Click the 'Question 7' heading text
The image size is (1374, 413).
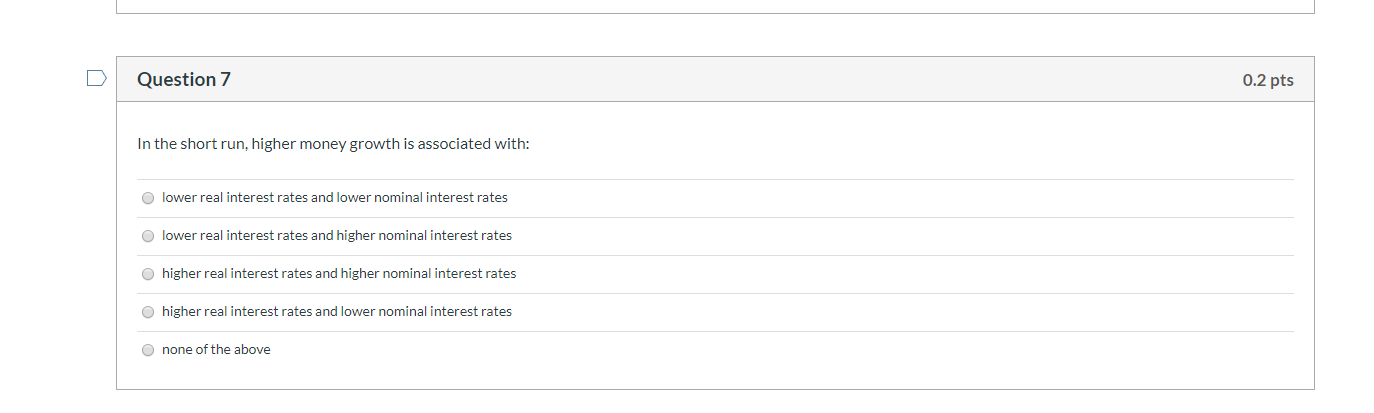184,79
